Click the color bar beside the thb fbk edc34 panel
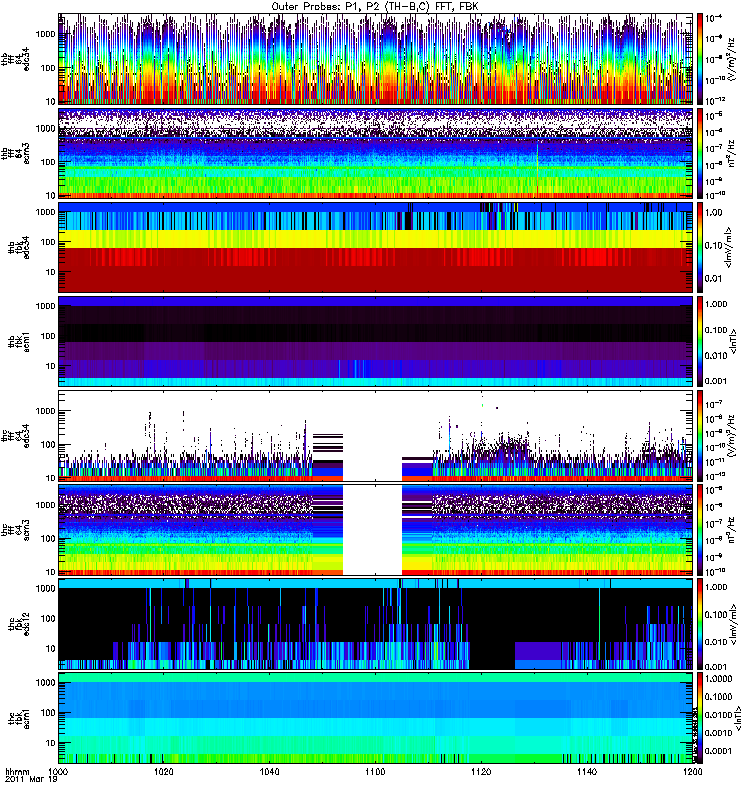The image size is (750, 800). pyautogui.click(x=701, y=246)
